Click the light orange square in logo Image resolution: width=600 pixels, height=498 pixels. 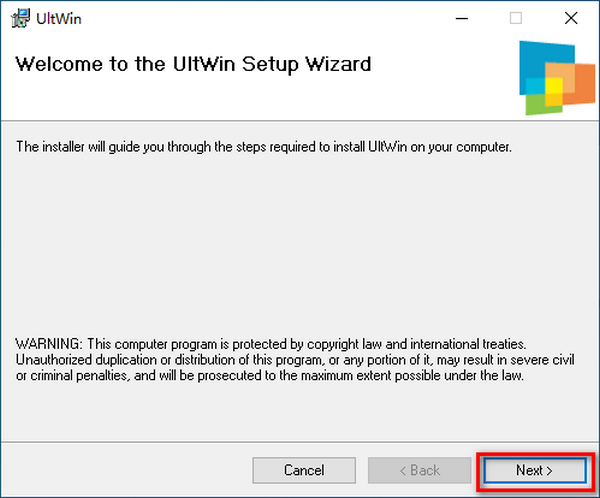560,70
